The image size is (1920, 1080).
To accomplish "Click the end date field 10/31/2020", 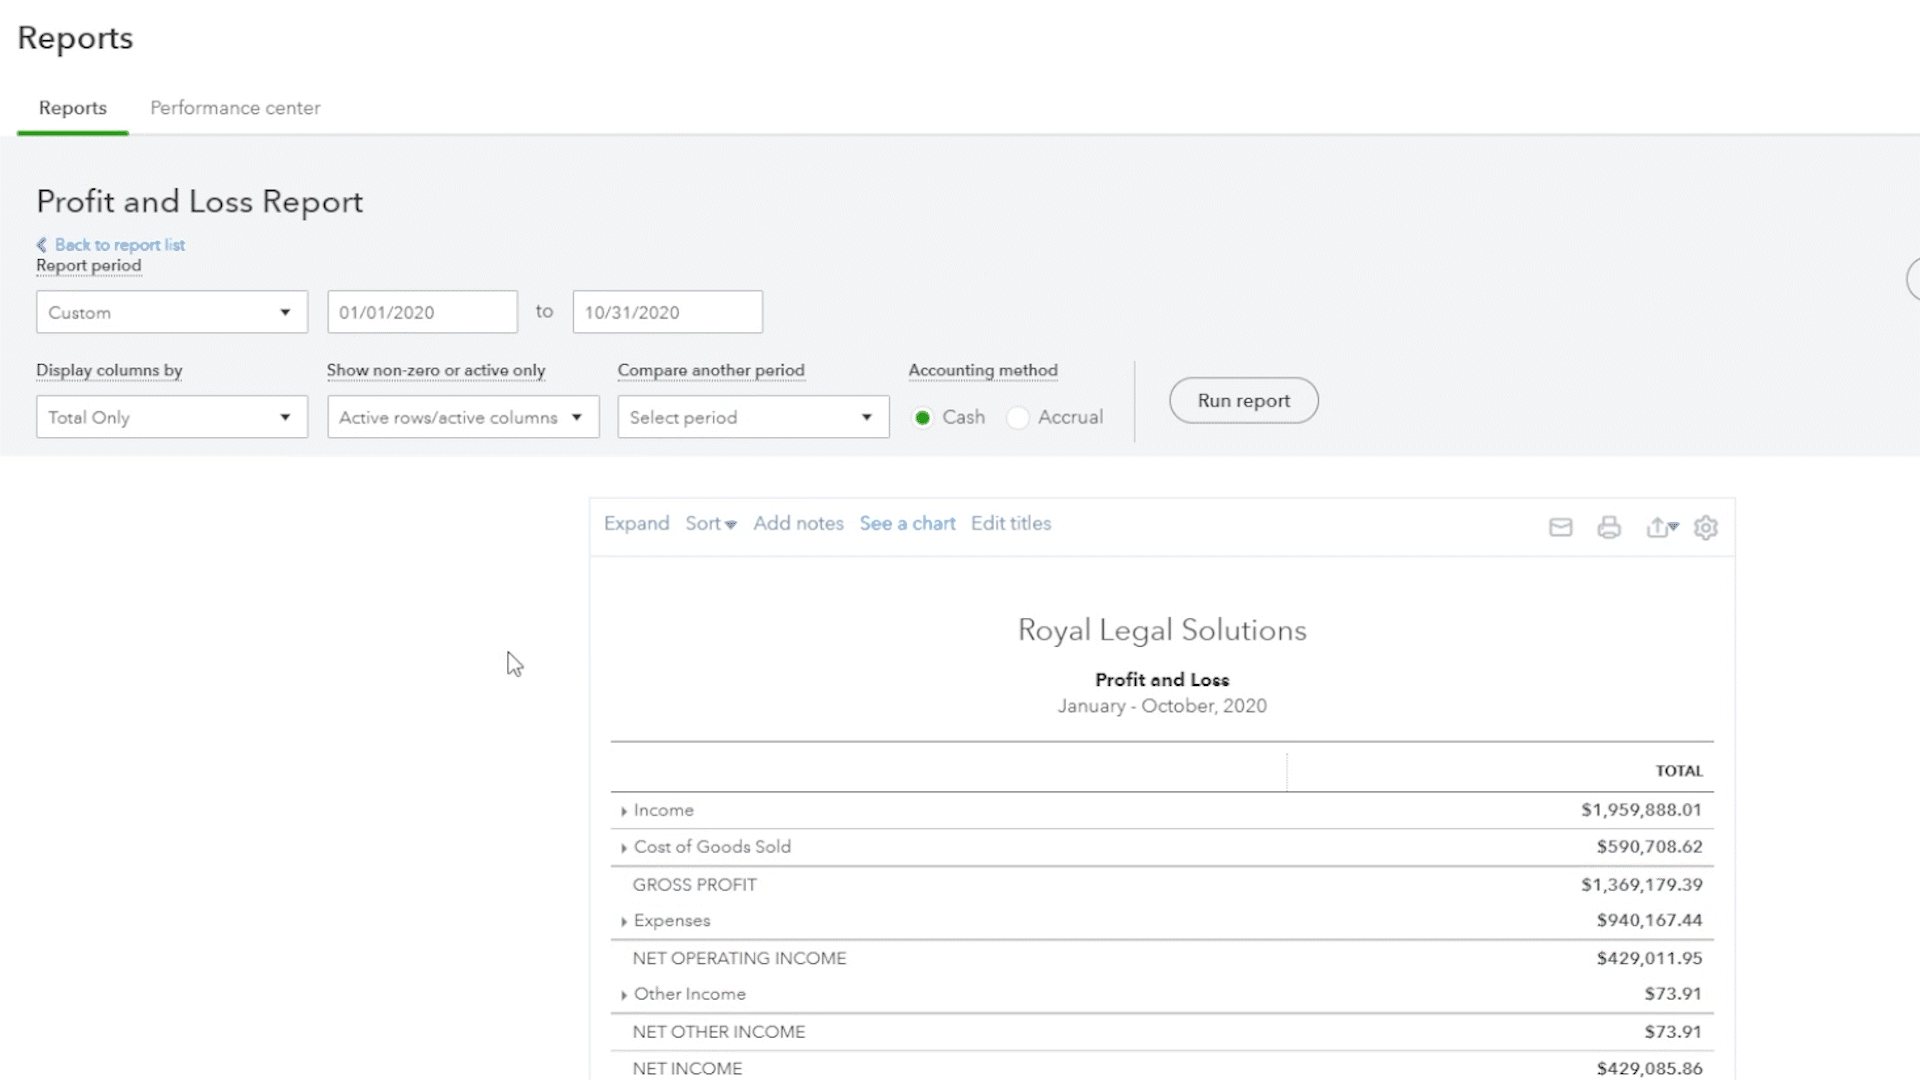I will 667,312.
